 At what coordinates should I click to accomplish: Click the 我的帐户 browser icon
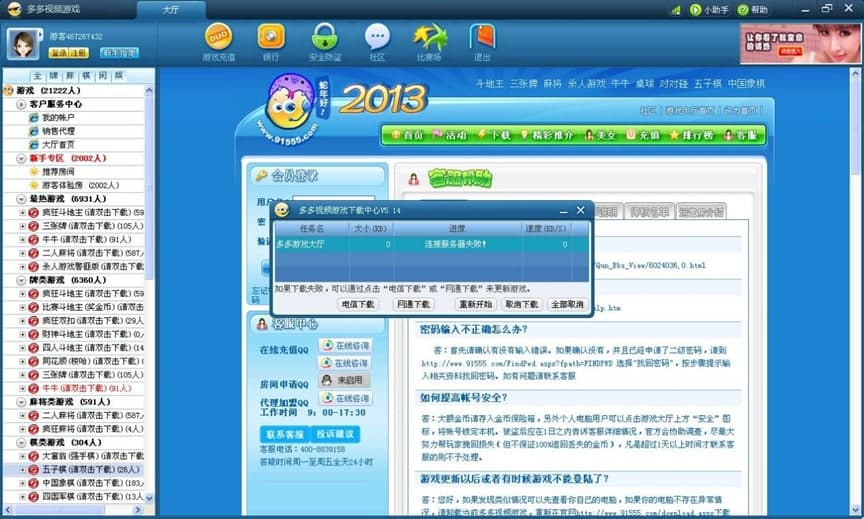(34, 117)
